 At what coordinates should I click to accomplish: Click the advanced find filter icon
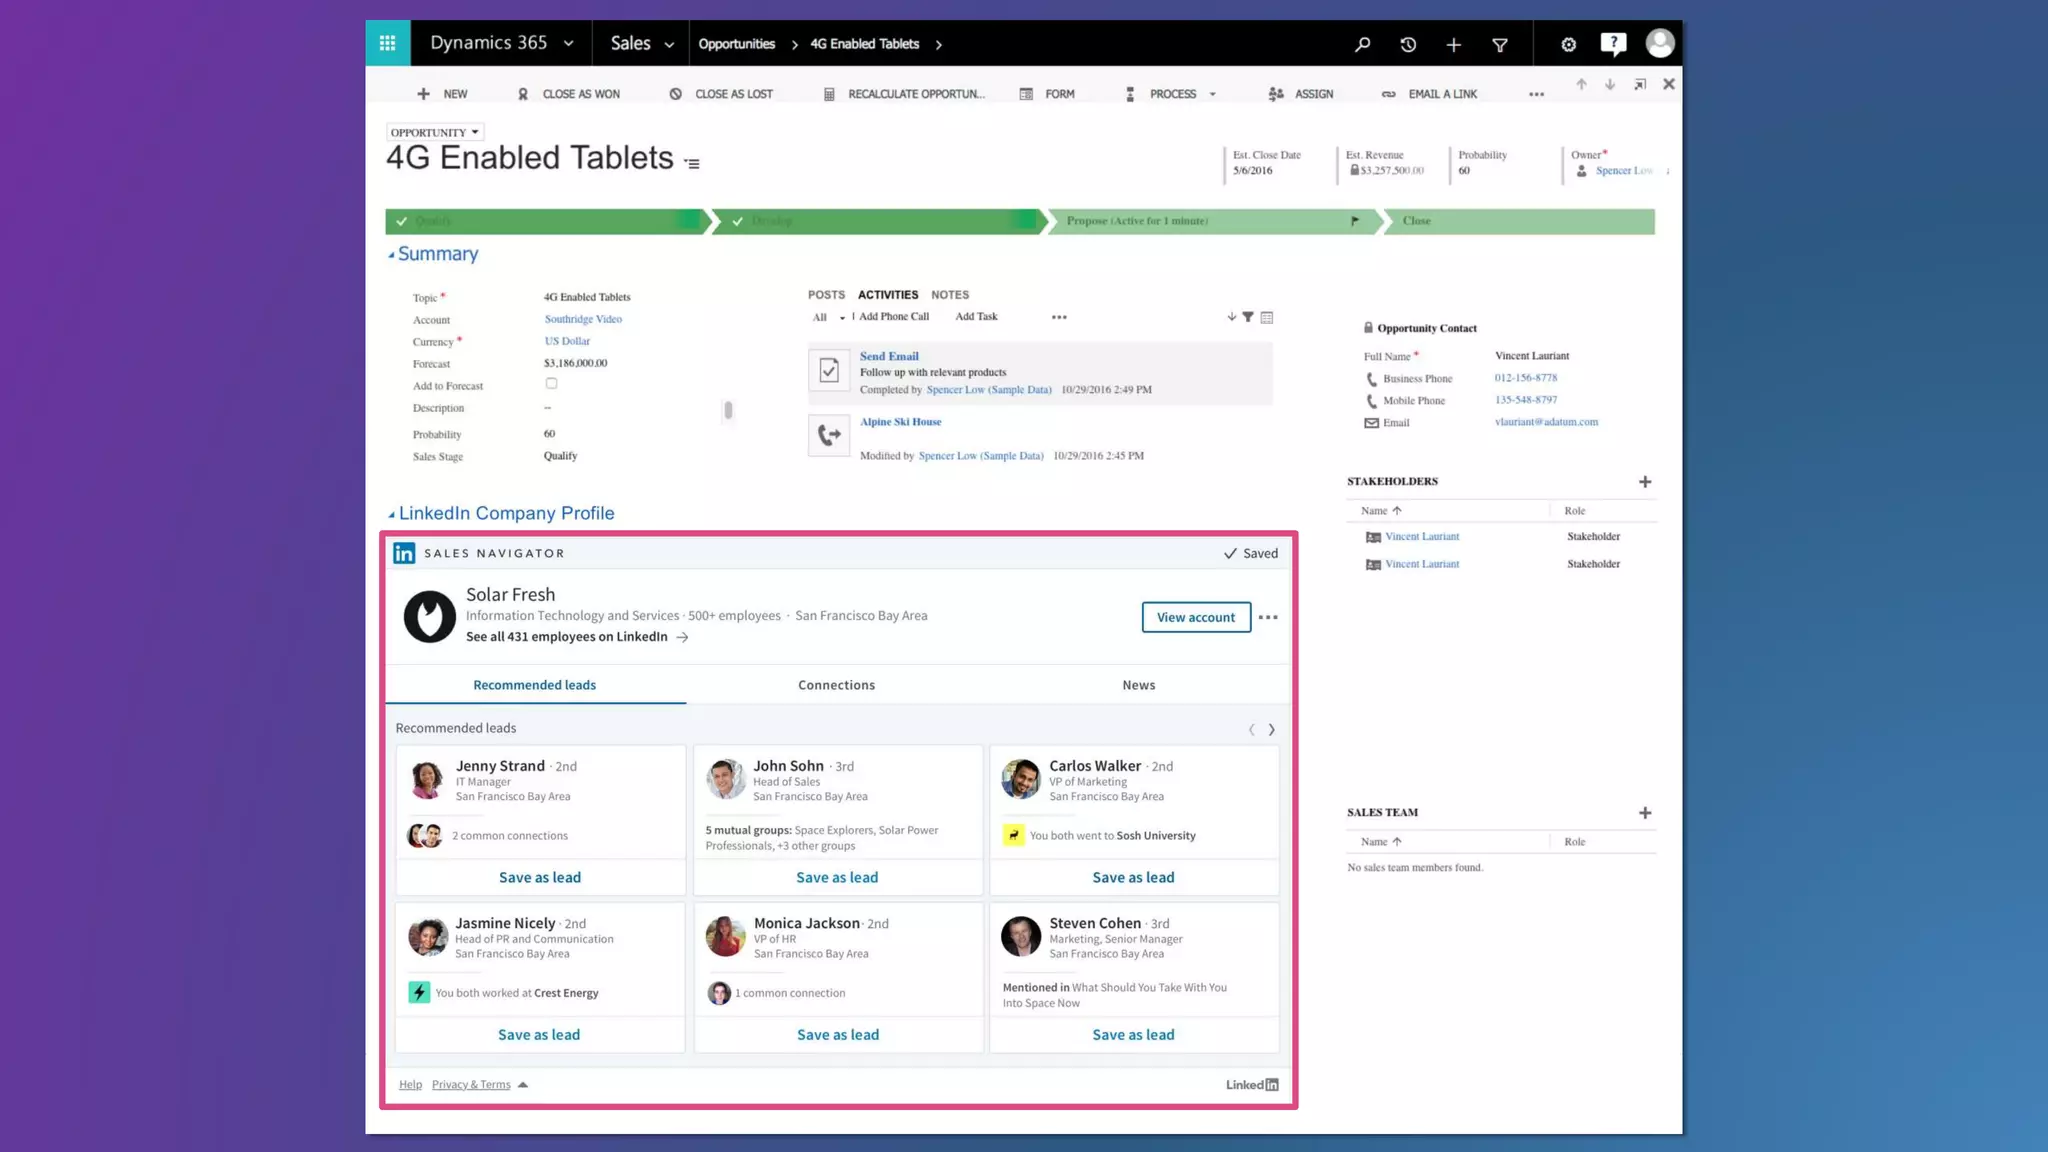pyautogui.click(x=1500, y=44)
